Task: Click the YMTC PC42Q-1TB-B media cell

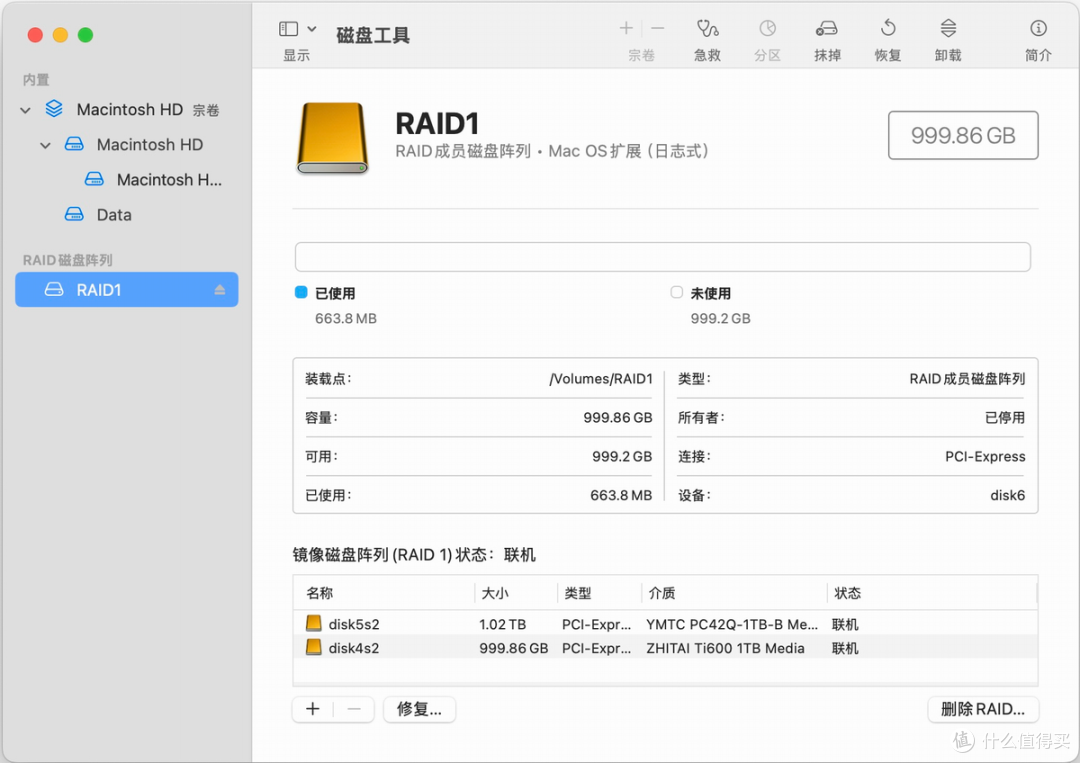Action: pos(732,625)
